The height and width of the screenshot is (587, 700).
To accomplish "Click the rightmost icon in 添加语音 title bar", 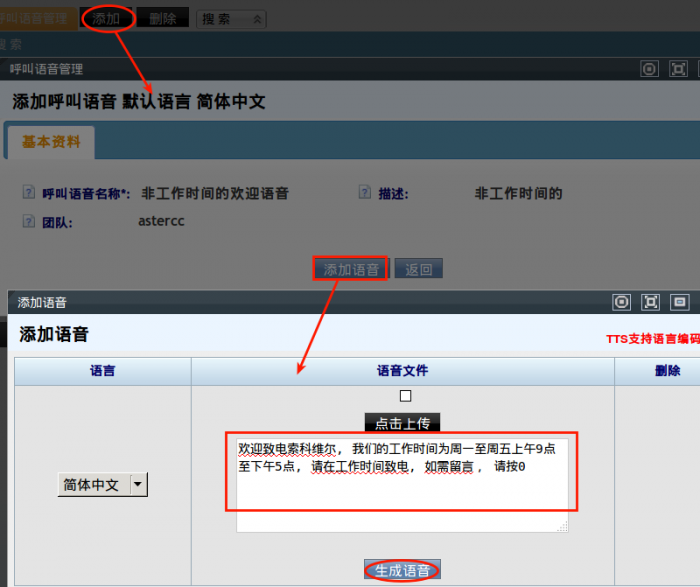I will click(680, 302).
